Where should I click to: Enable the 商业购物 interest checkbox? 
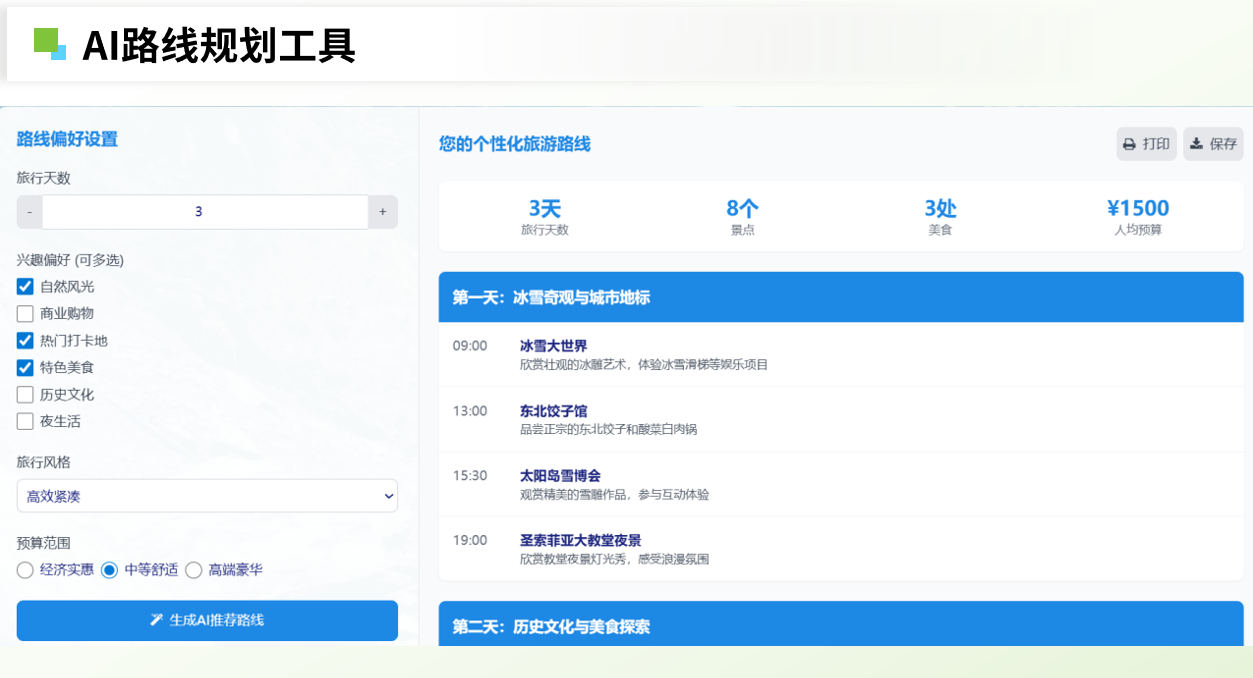[22, 313]
